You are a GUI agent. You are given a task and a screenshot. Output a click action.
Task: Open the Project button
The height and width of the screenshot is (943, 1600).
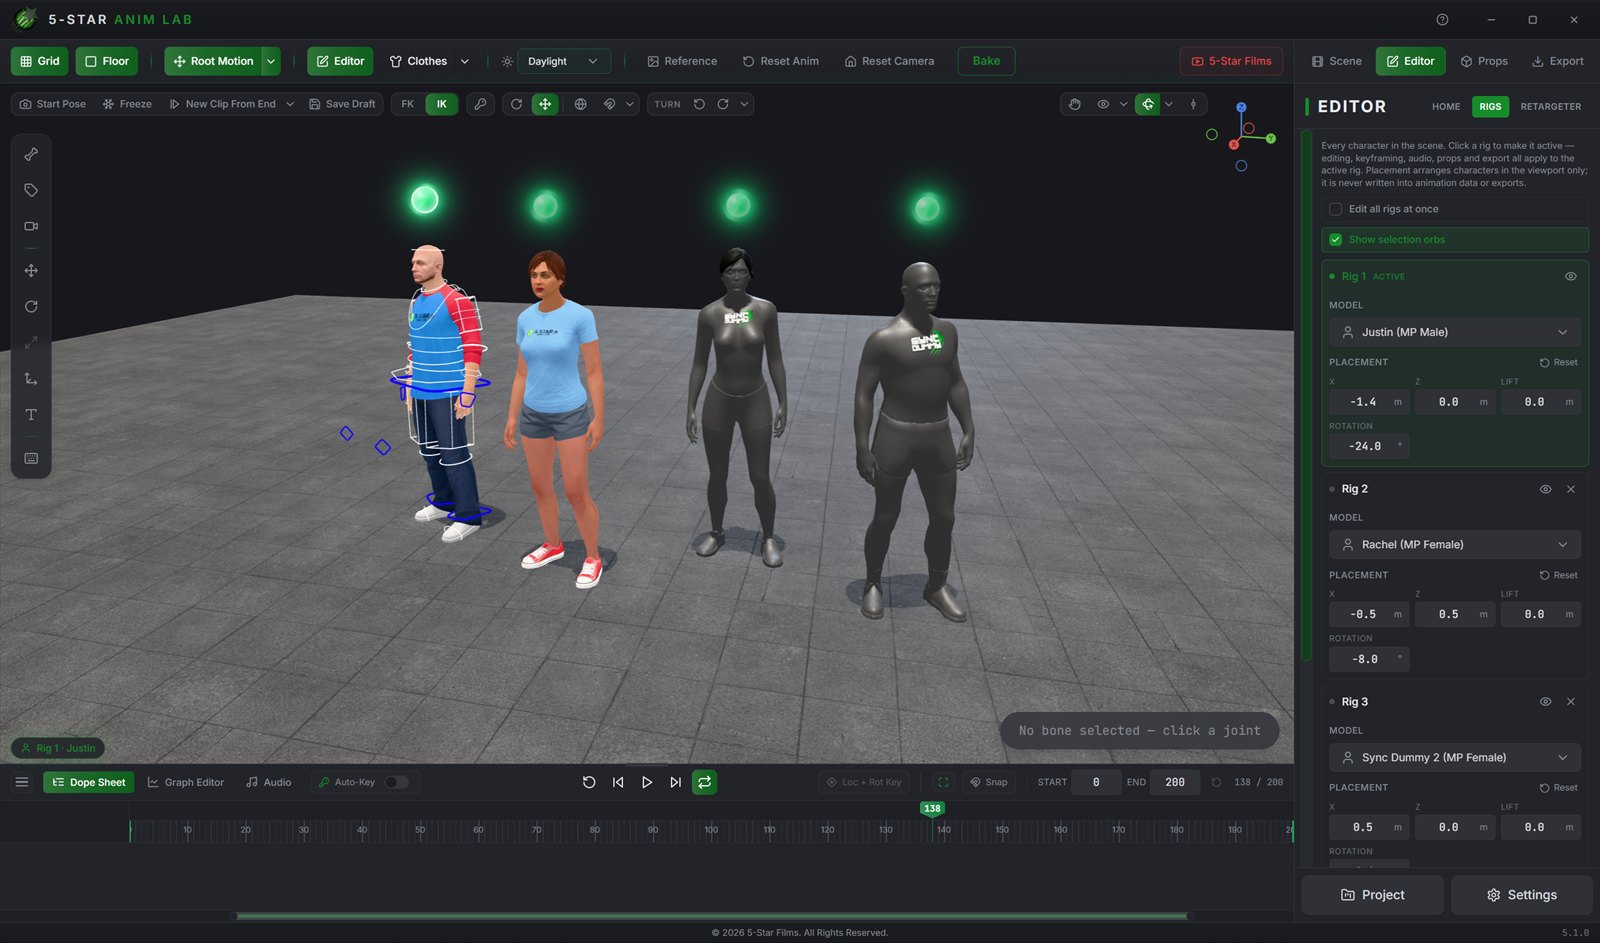pos(1372,895)
